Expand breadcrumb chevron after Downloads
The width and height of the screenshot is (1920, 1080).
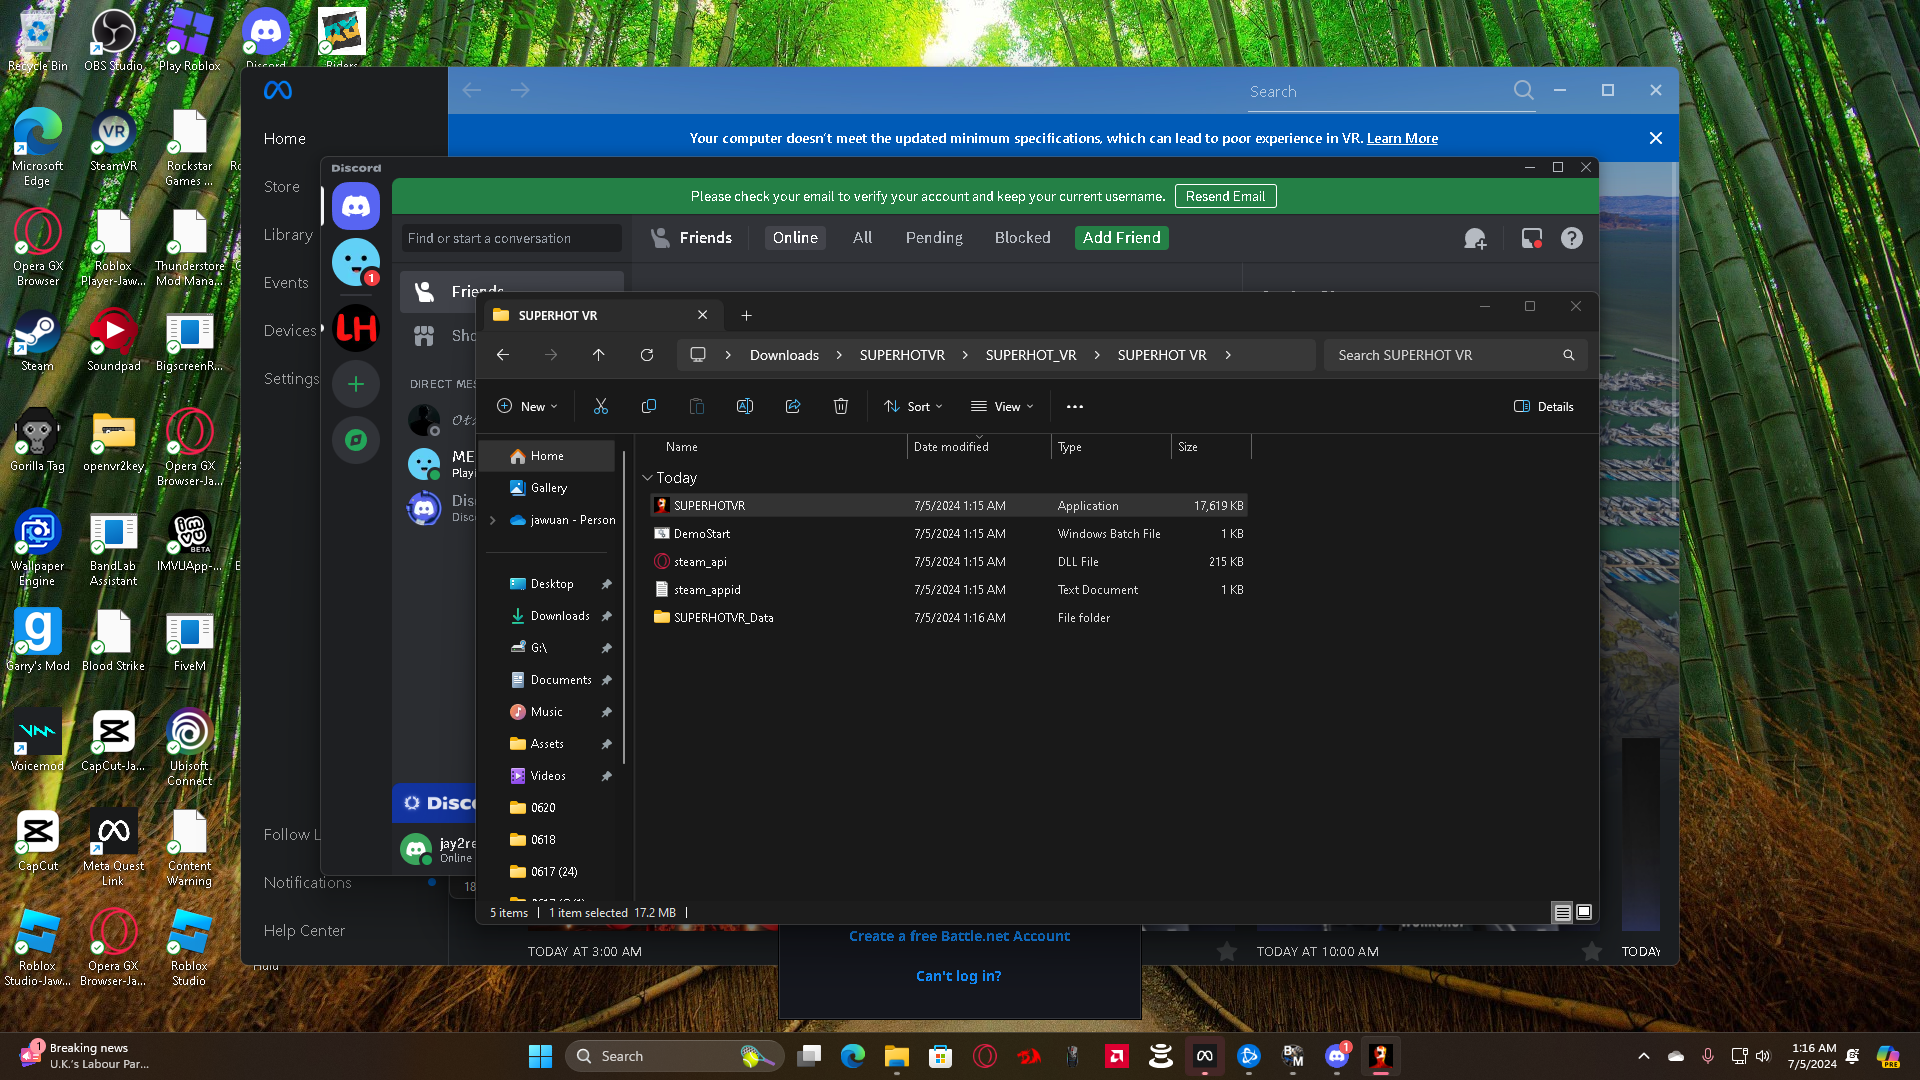(x=839, y=355)
